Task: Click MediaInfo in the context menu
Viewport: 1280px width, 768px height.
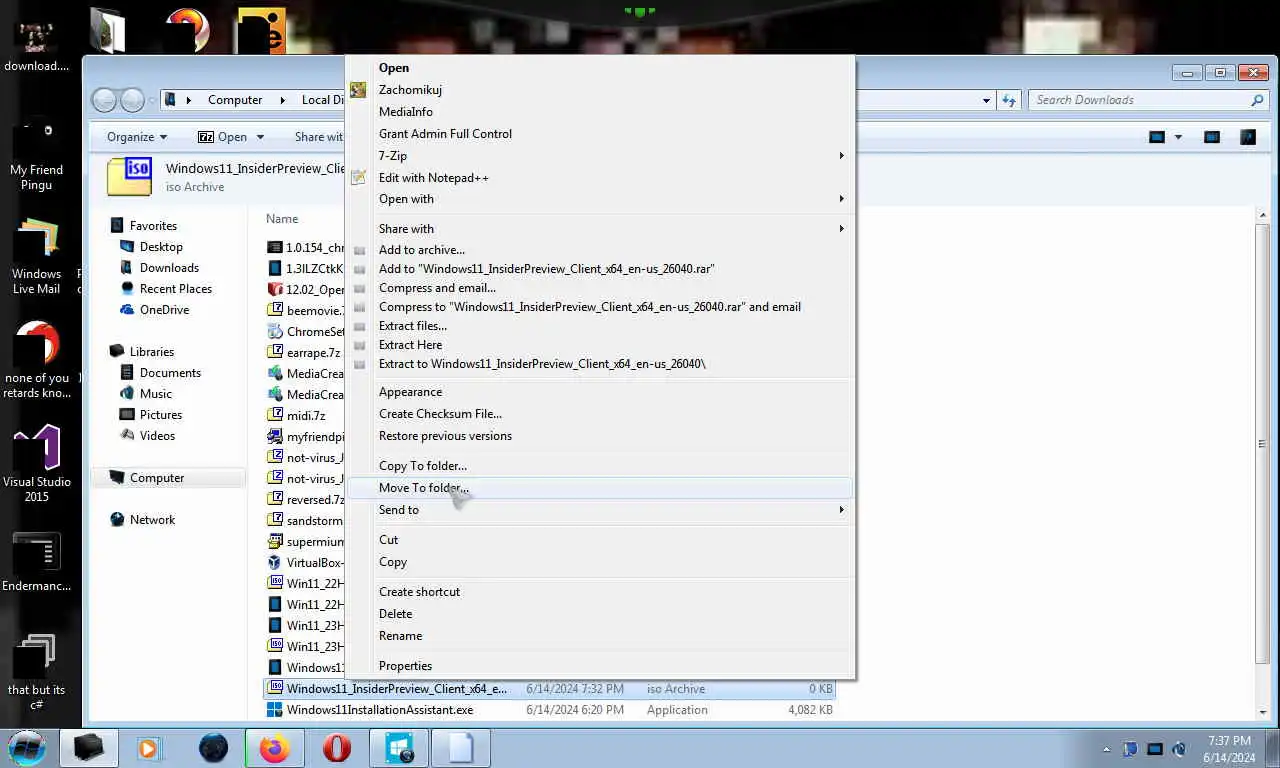Action: pos(599,112)
